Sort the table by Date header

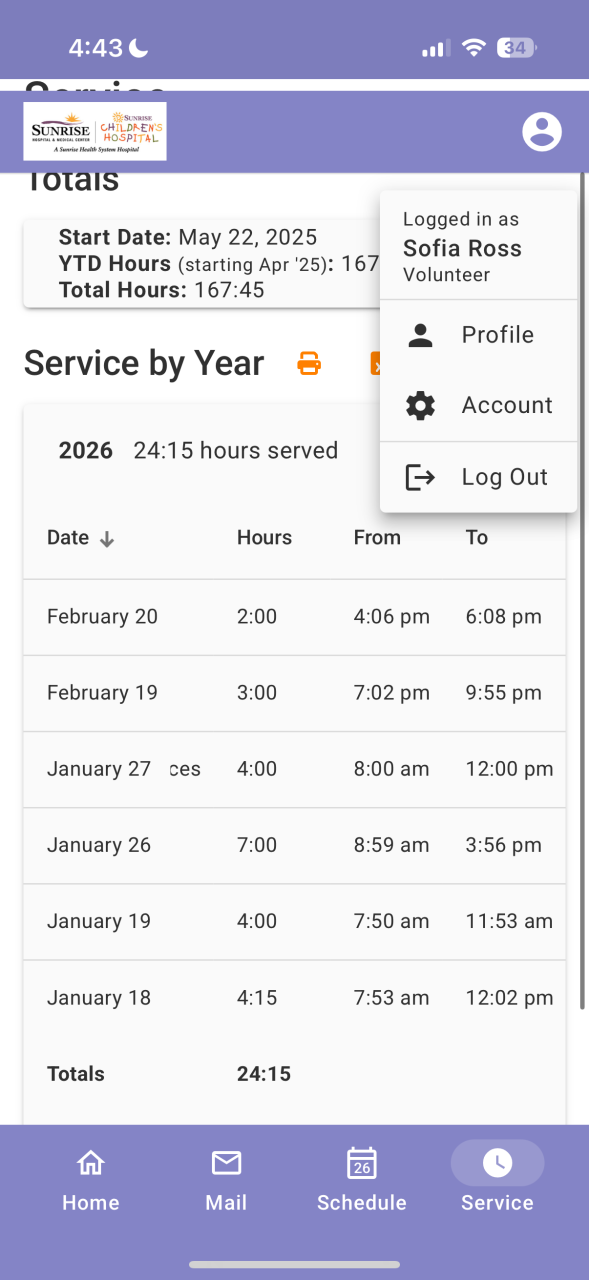(x=68, y=538)
